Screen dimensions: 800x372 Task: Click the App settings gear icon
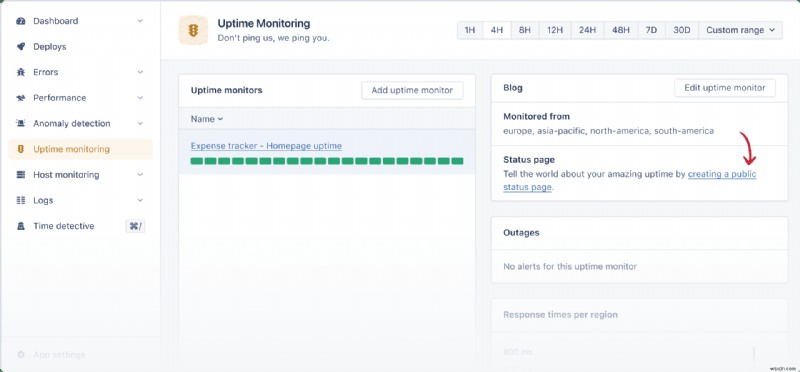click(21, 354)
